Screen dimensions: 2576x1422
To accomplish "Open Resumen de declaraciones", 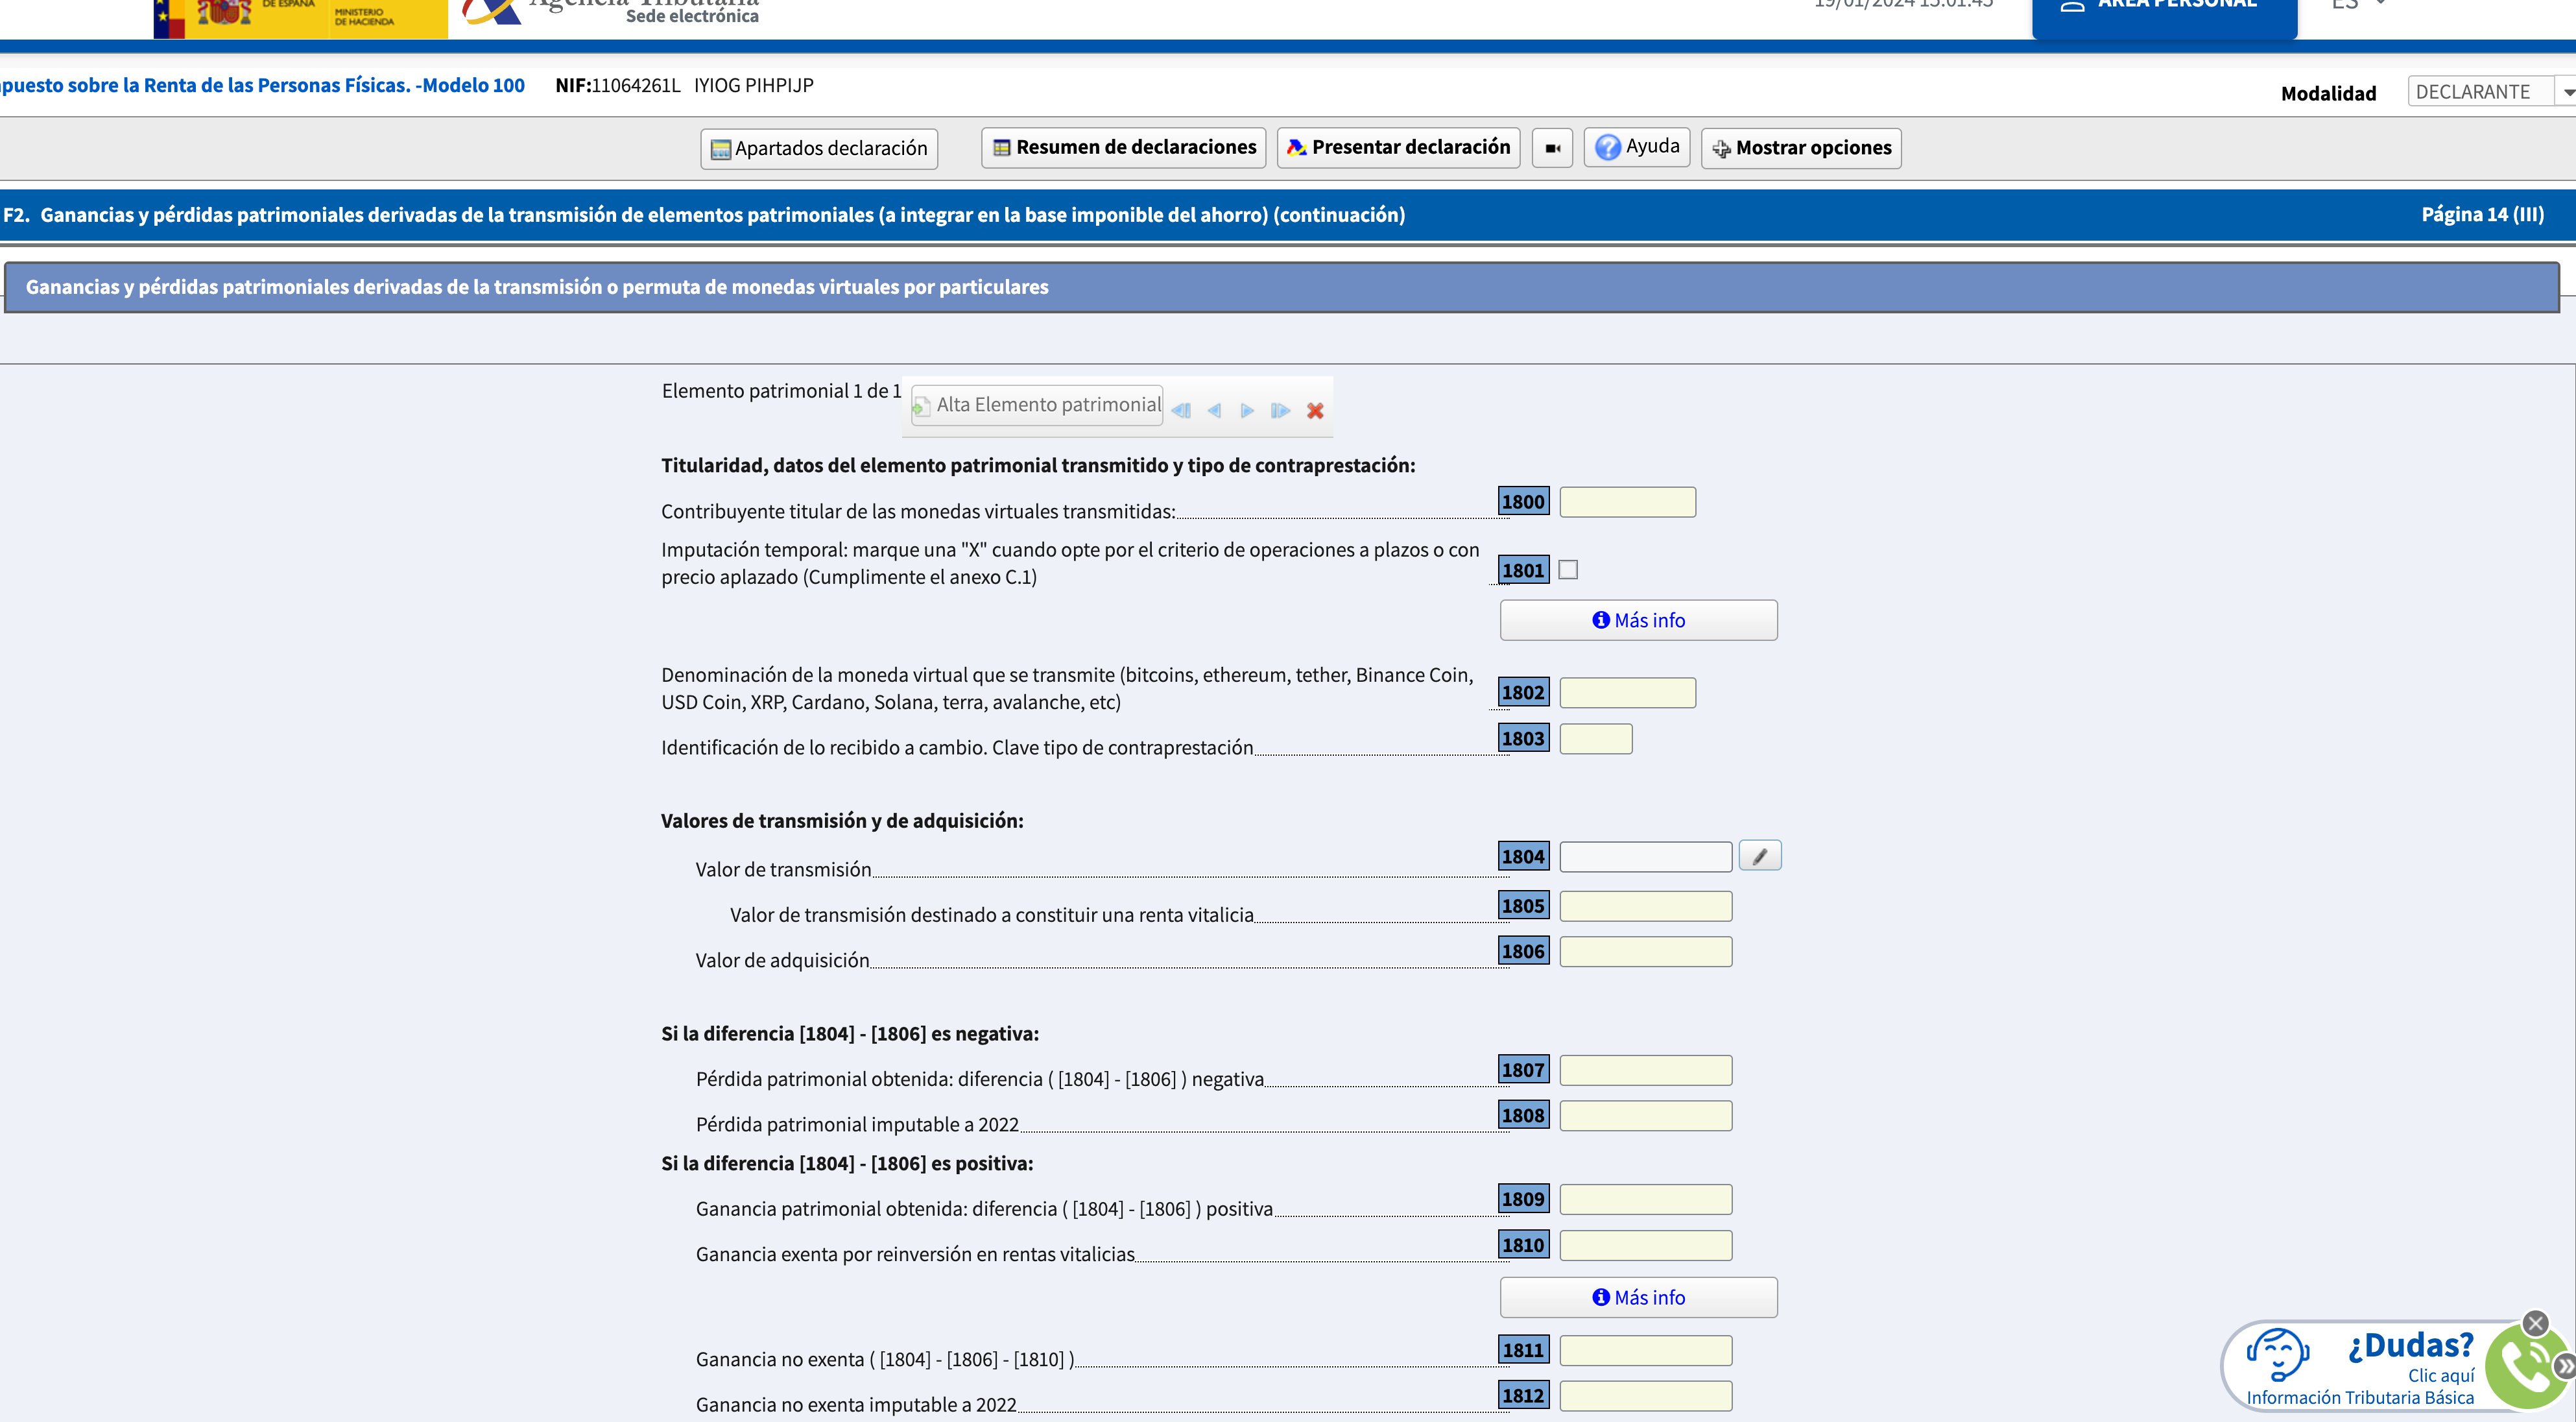I will tap(1124, 148).
